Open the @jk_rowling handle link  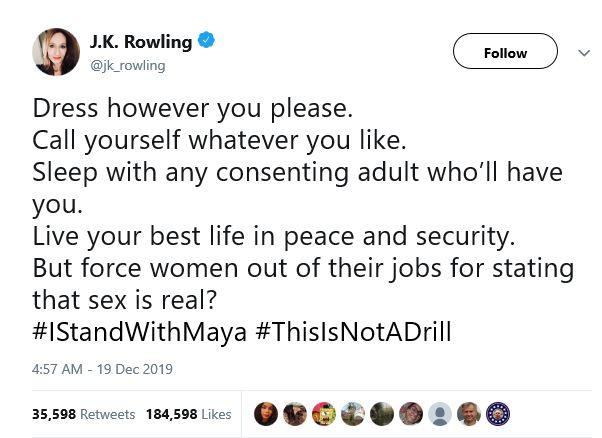click(128, 66)
